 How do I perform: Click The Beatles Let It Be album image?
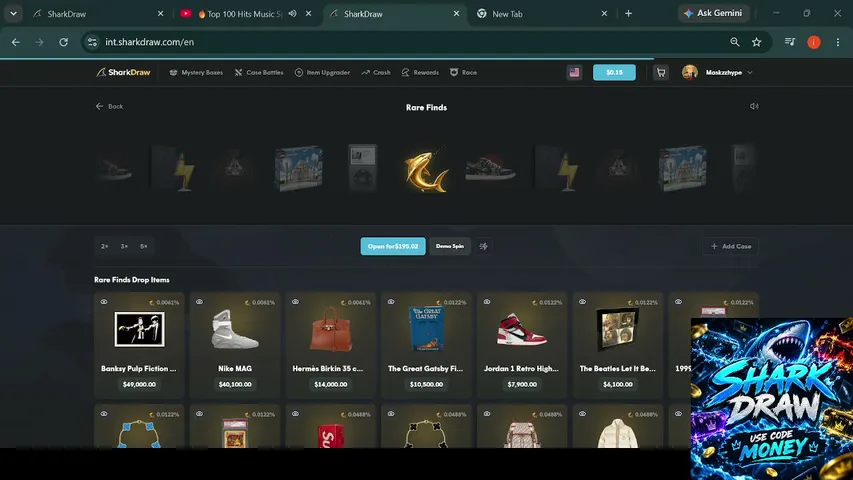click(x=617, y=329)
